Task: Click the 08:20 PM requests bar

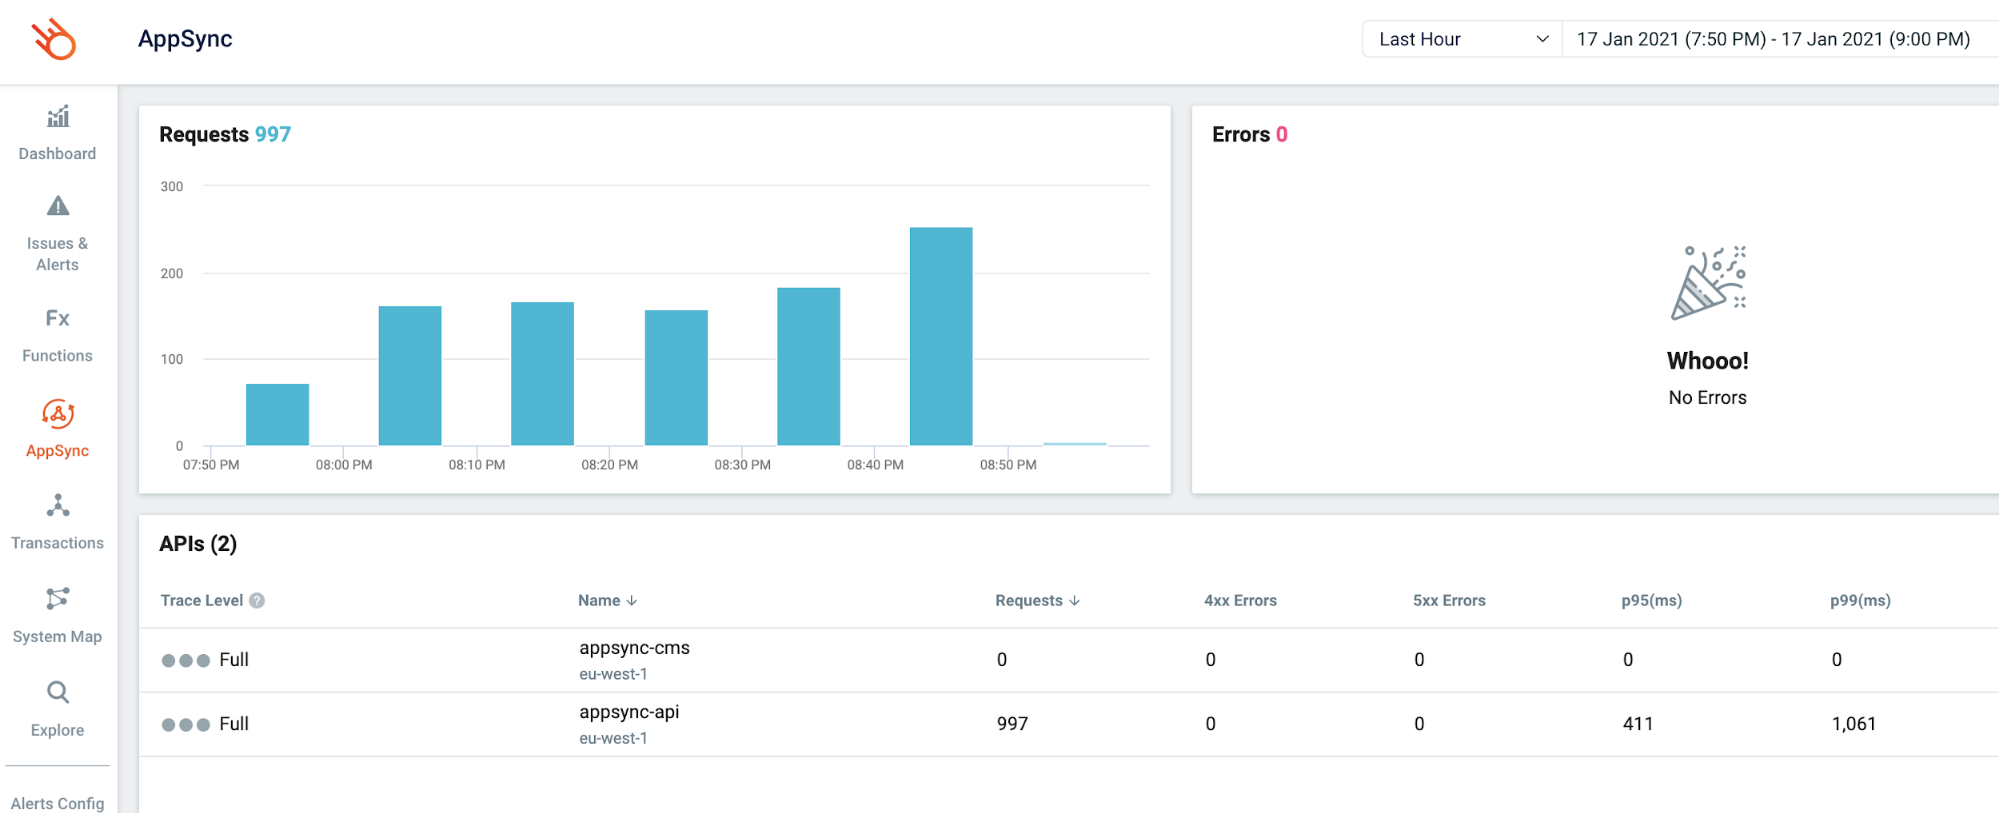Action: click(x=676, y=377)
